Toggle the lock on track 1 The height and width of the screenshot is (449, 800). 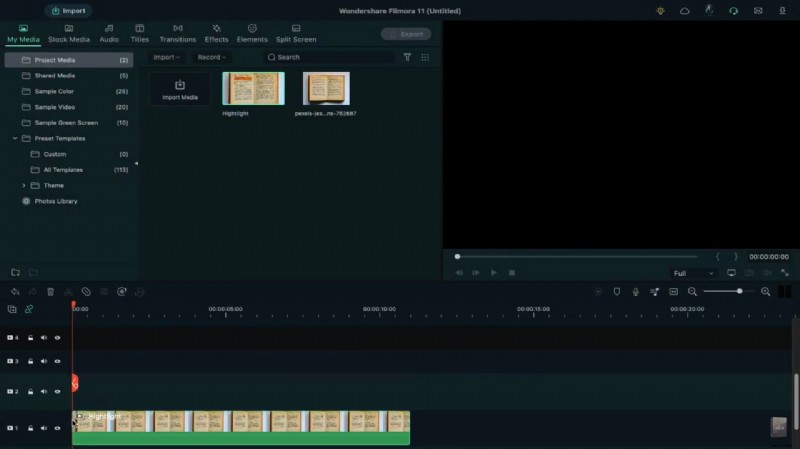(31, 428)
